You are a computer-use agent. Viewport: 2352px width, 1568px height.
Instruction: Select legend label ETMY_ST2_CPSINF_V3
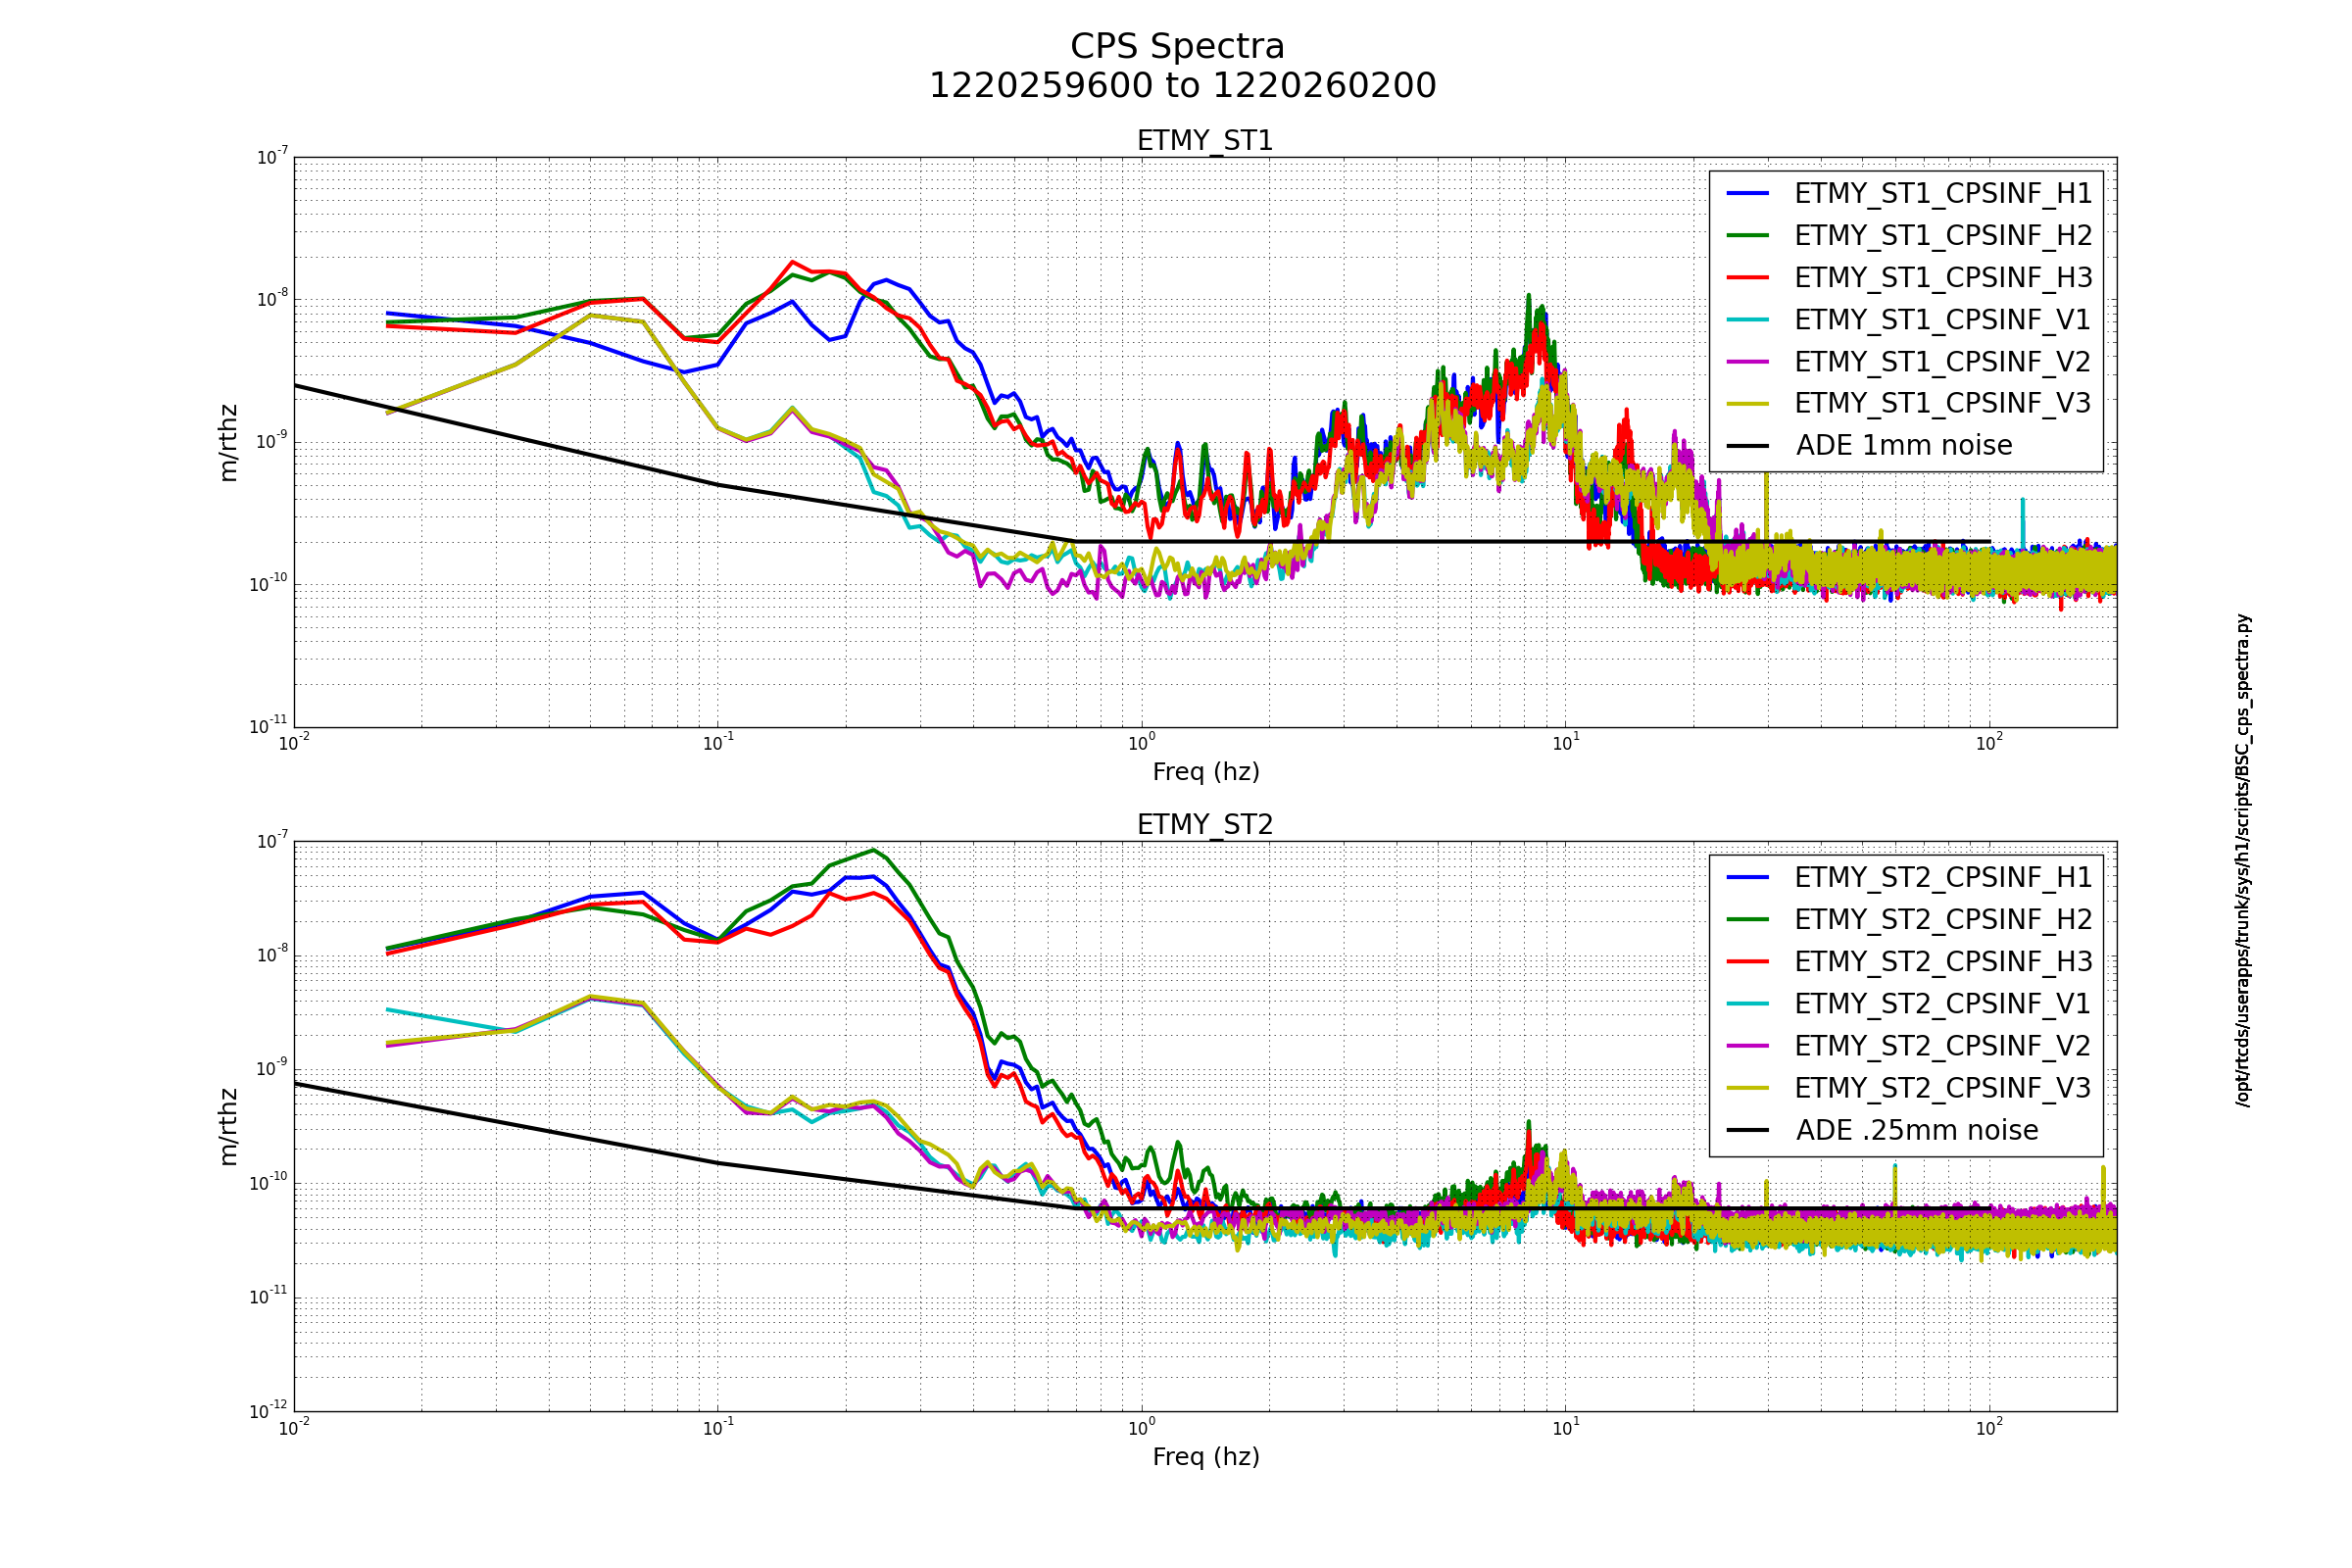[x=1942, y=1088]
